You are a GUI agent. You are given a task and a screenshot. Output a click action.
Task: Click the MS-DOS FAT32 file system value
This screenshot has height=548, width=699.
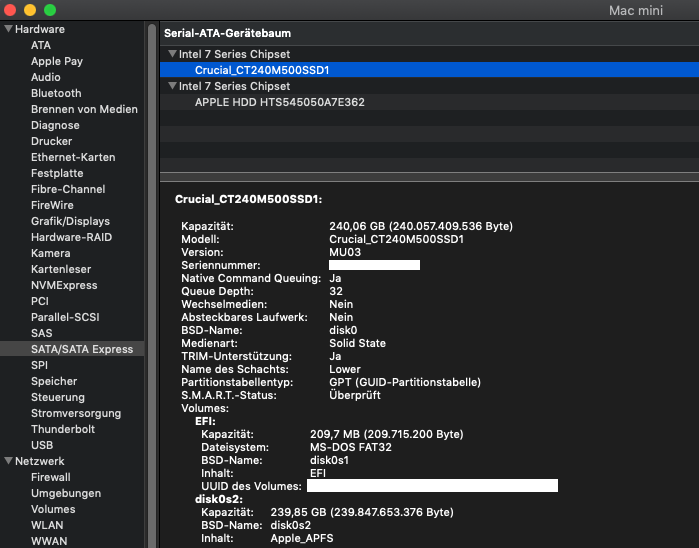click(351, 447)
